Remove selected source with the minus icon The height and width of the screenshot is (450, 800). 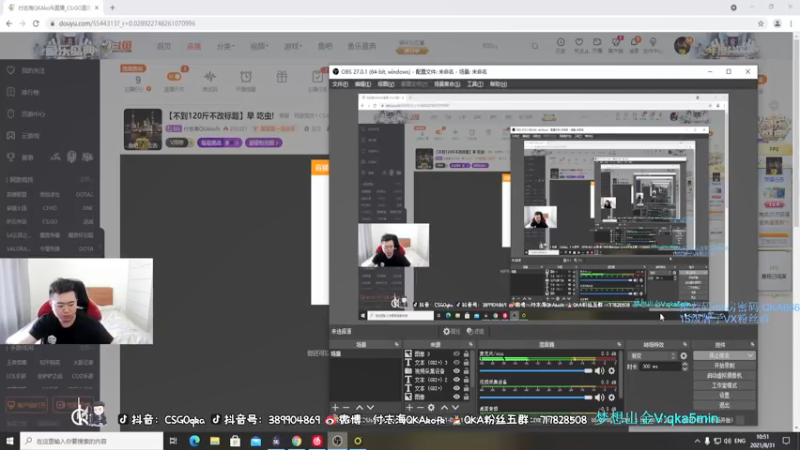tap(420, 408)
